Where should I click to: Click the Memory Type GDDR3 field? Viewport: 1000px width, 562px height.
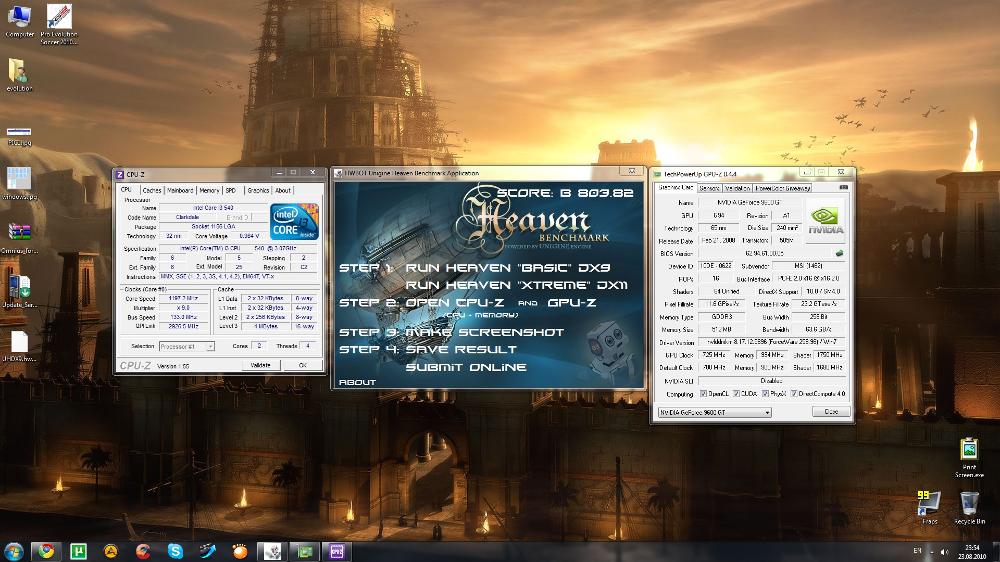coord(723,316)
